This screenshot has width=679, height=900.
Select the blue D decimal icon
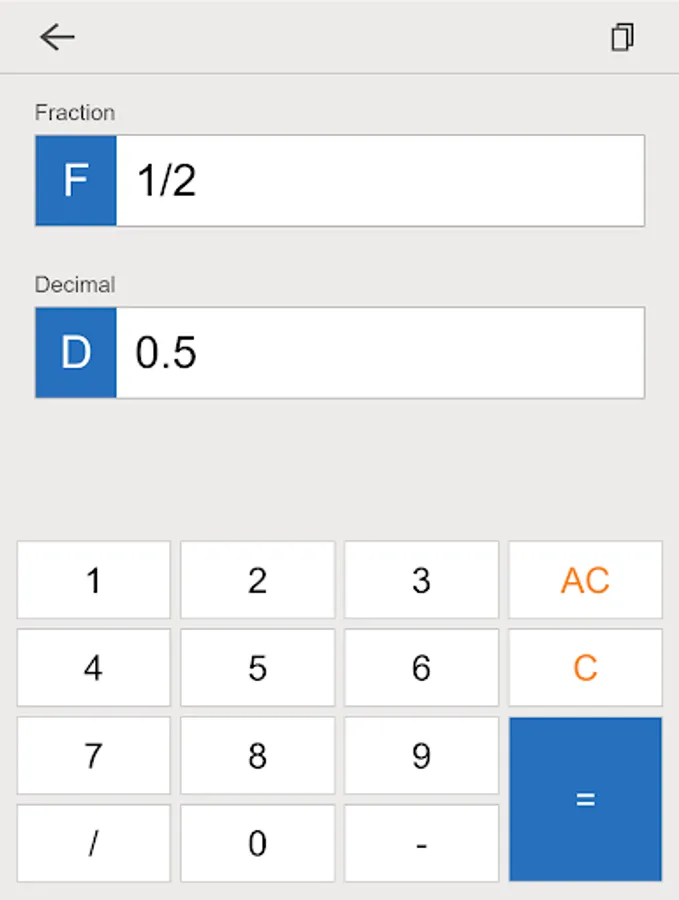(x=75, y=352)
